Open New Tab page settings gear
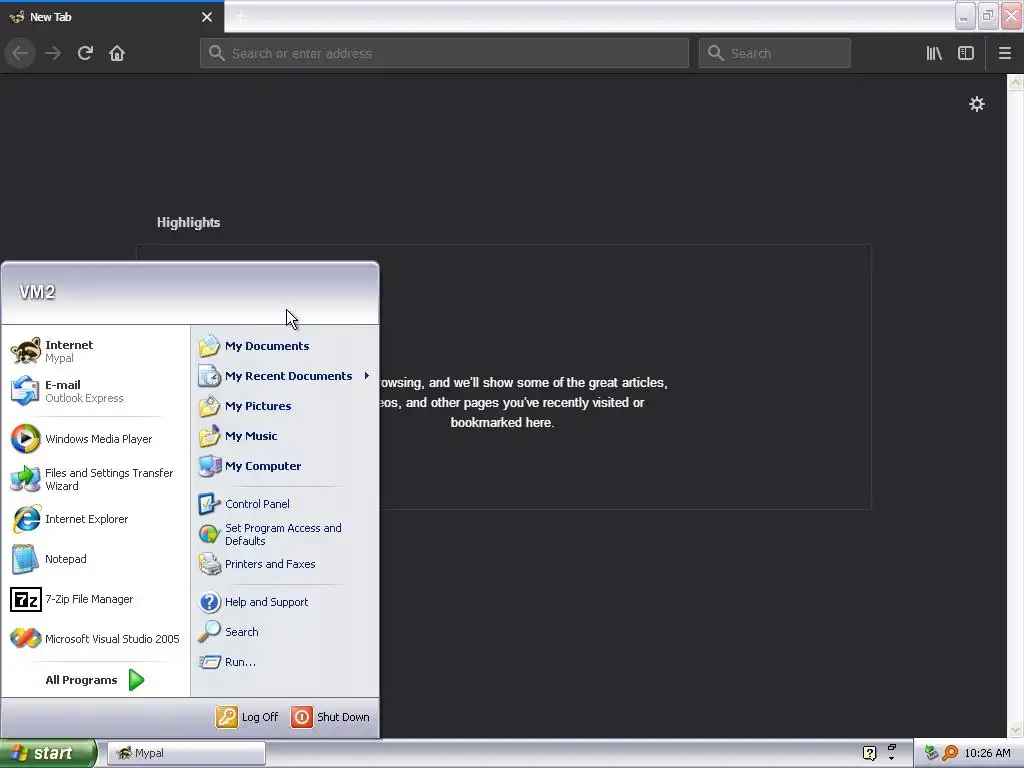Image resolution: width=1024 pixels, height=768 pixels. [976, 104]
